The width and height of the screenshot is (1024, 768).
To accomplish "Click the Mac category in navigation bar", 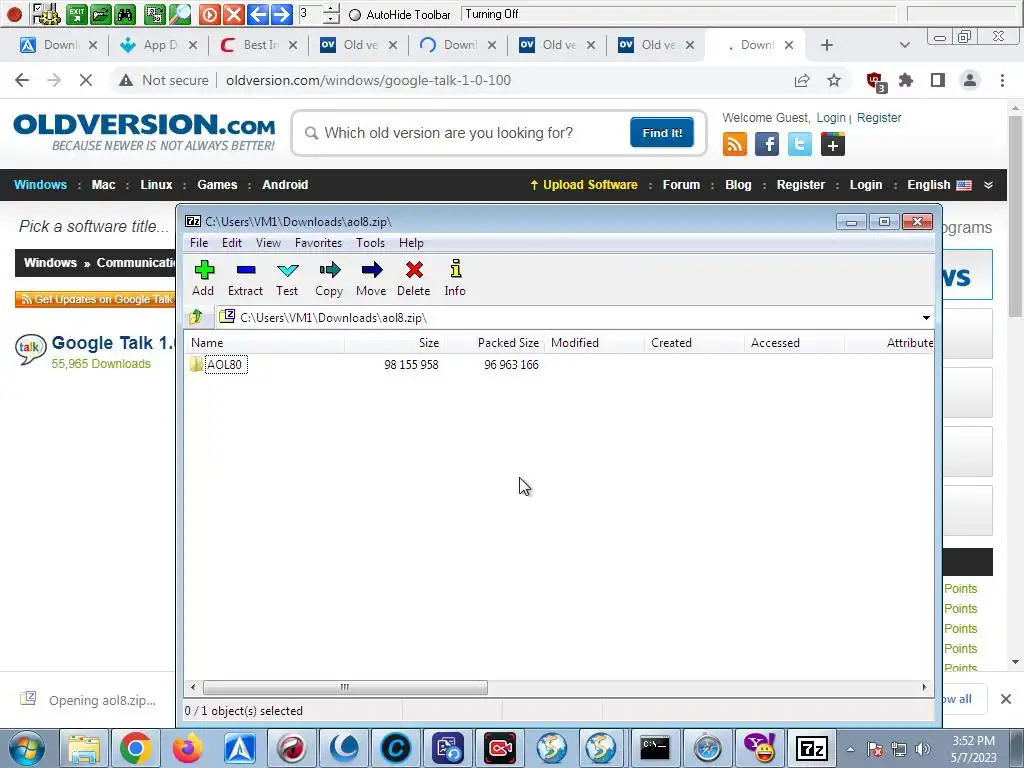I will tap(103, 185).
